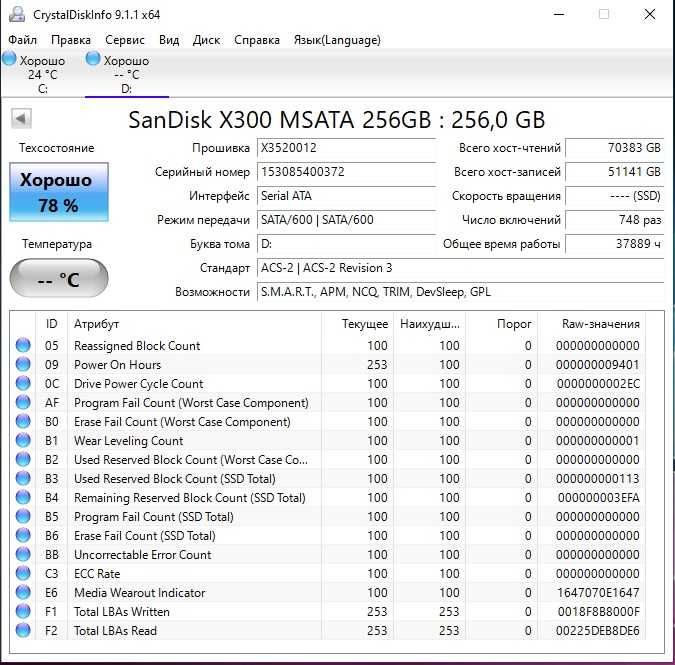Click the serial number field 153085400372
675x665 pixels.
point(347,172)
